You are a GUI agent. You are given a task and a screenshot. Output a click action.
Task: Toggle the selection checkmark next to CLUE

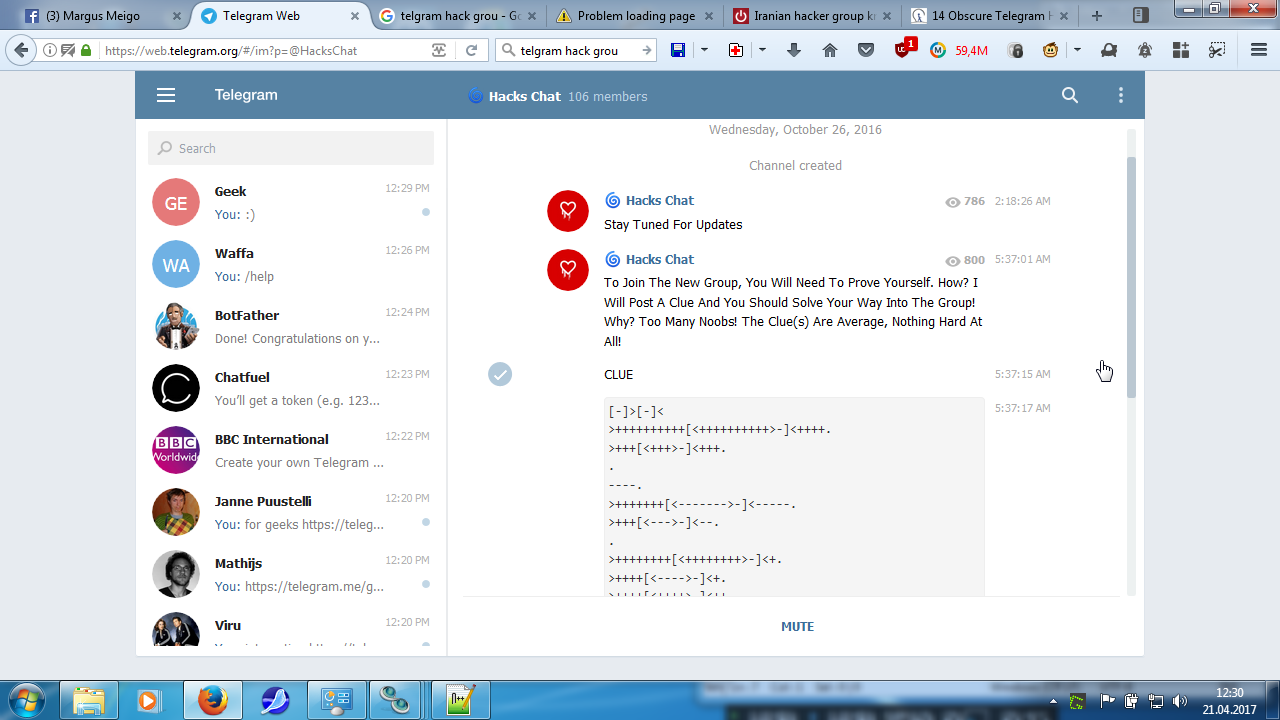coord(500,374)
